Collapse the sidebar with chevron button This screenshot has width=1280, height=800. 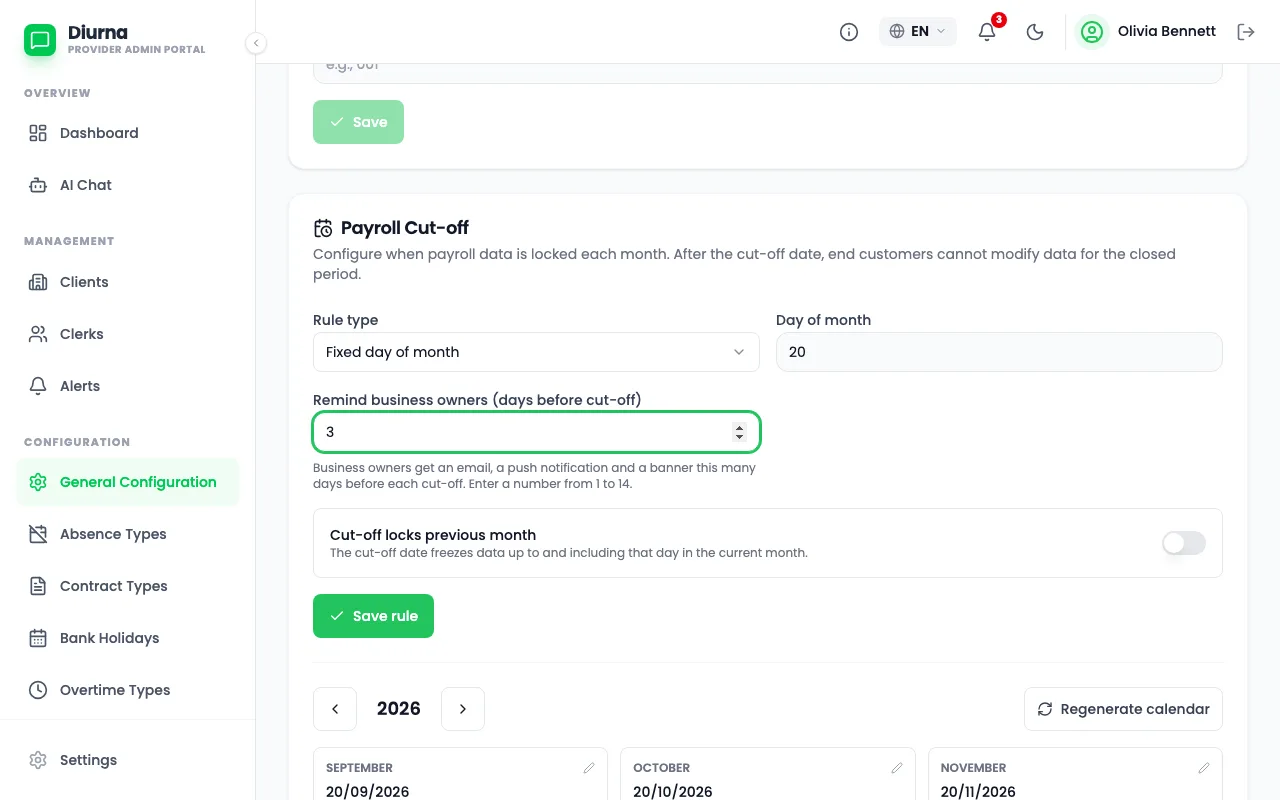click(256, 43)
